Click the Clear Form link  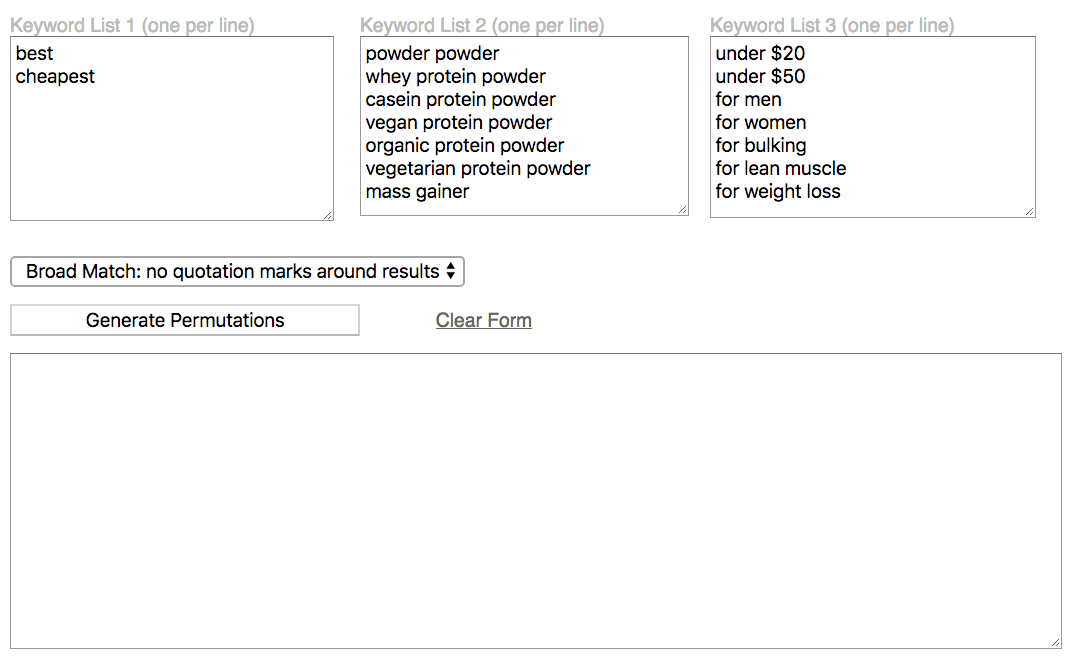pyautogui.click(x=483, y=320)
